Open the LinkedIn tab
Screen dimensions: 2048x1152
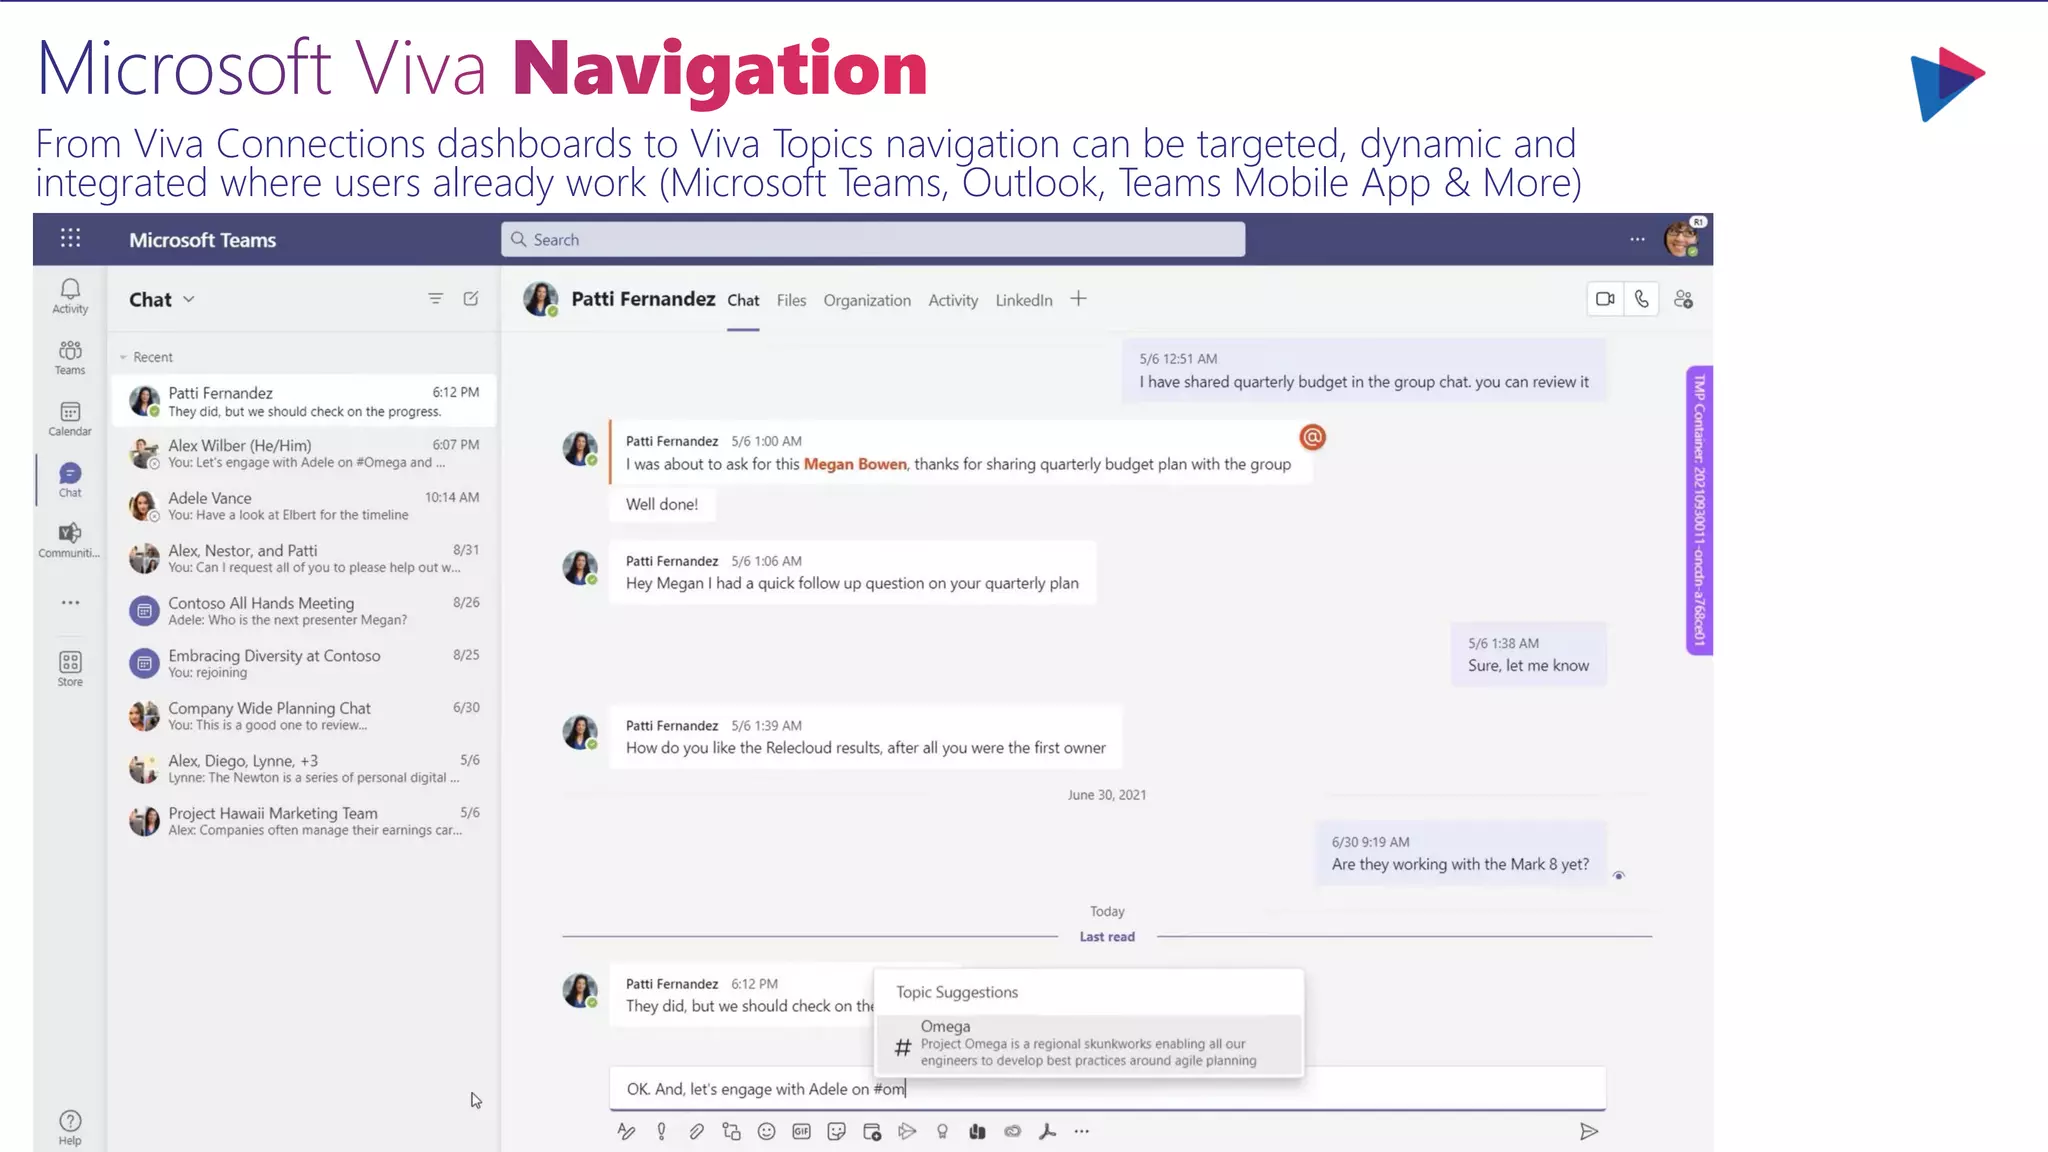(1023, 300)
